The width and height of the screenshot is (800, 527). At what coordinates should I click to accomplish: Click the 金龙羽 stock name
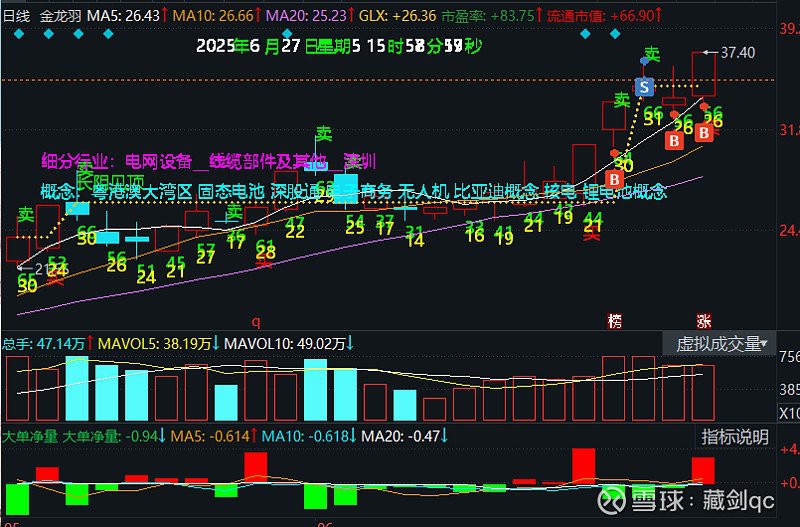(61, 16)
